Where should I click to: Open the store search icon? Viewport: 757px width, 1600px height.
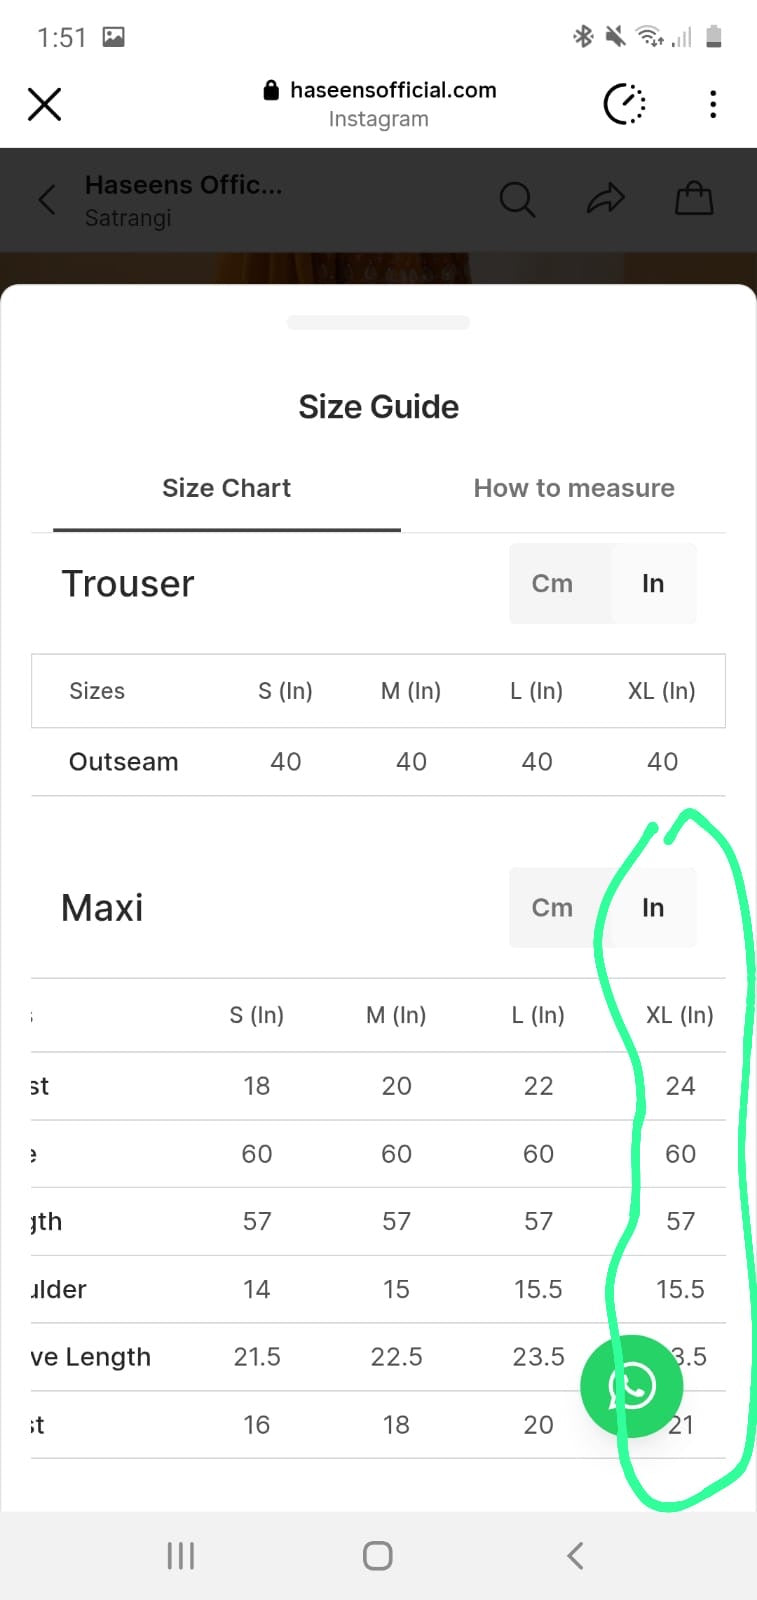(x=517, y=200)
